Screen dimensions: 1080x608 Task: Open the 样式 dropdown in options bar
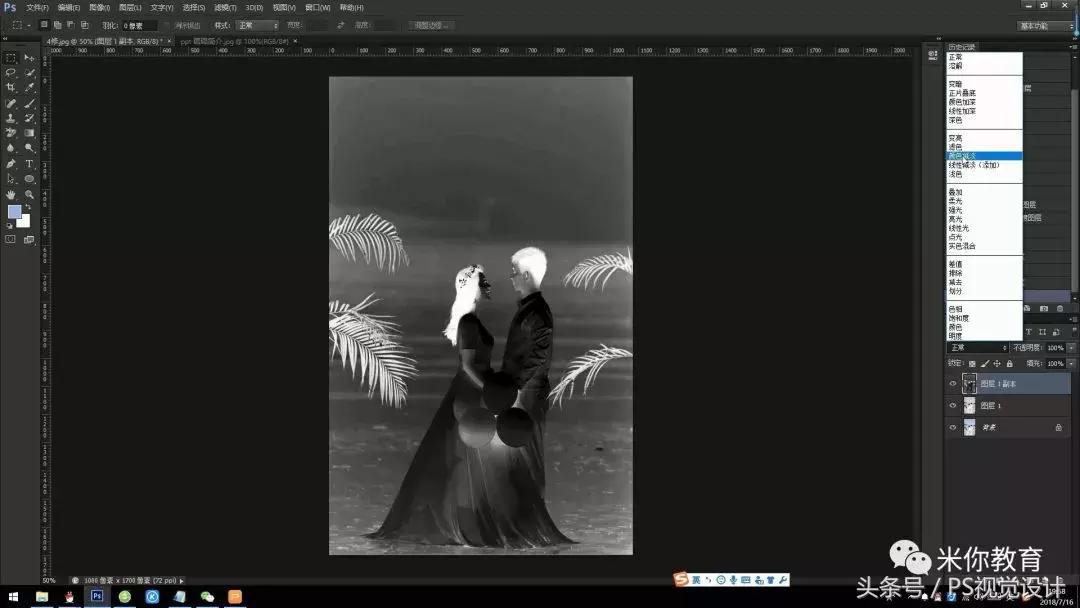[x=258, y=25]
